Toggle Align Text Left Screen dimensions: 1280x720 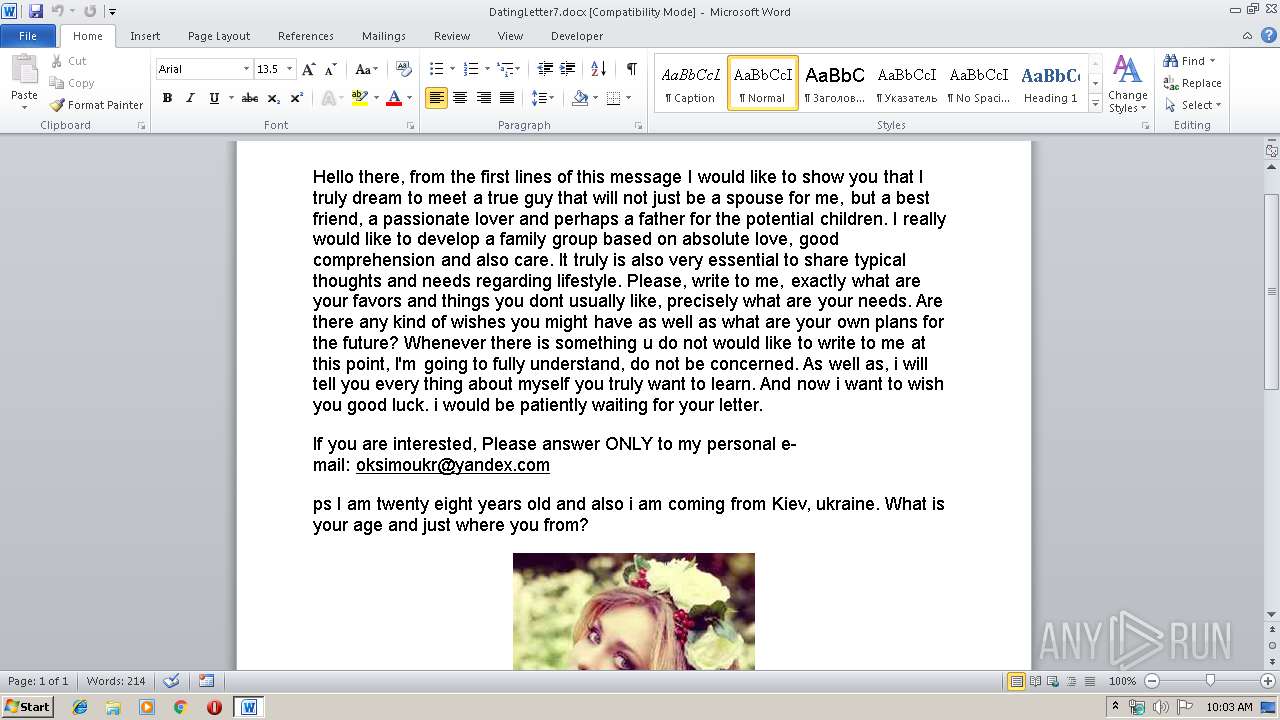436,98
